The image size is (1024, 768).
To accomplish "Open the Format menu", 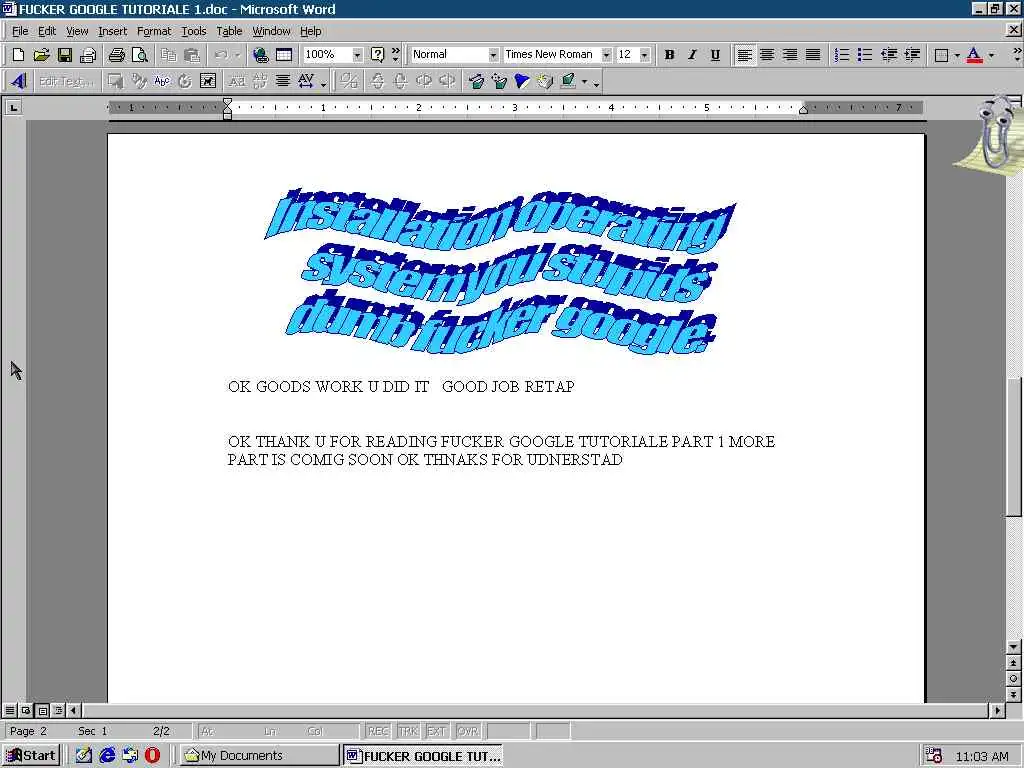I will click(x=153, y=31).
